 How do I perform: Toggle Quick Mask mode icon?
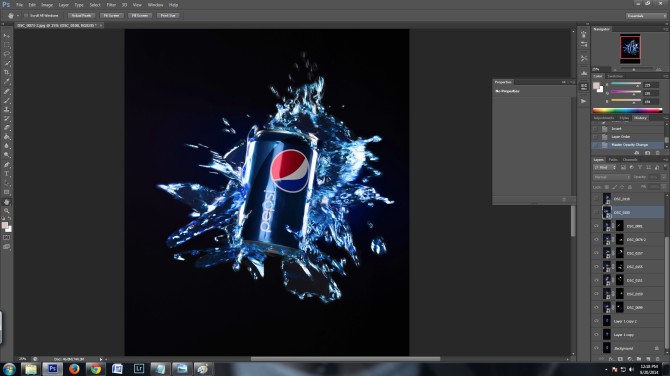click(x=7, y=238)
